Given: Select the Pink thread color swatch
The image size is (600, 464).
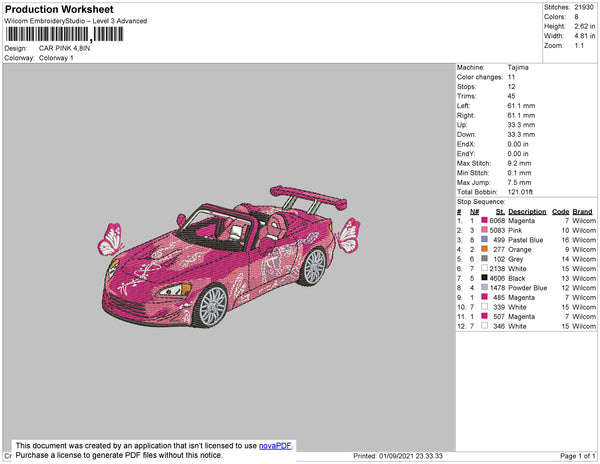Looking at the screenshot, I should tap(486, 230).
